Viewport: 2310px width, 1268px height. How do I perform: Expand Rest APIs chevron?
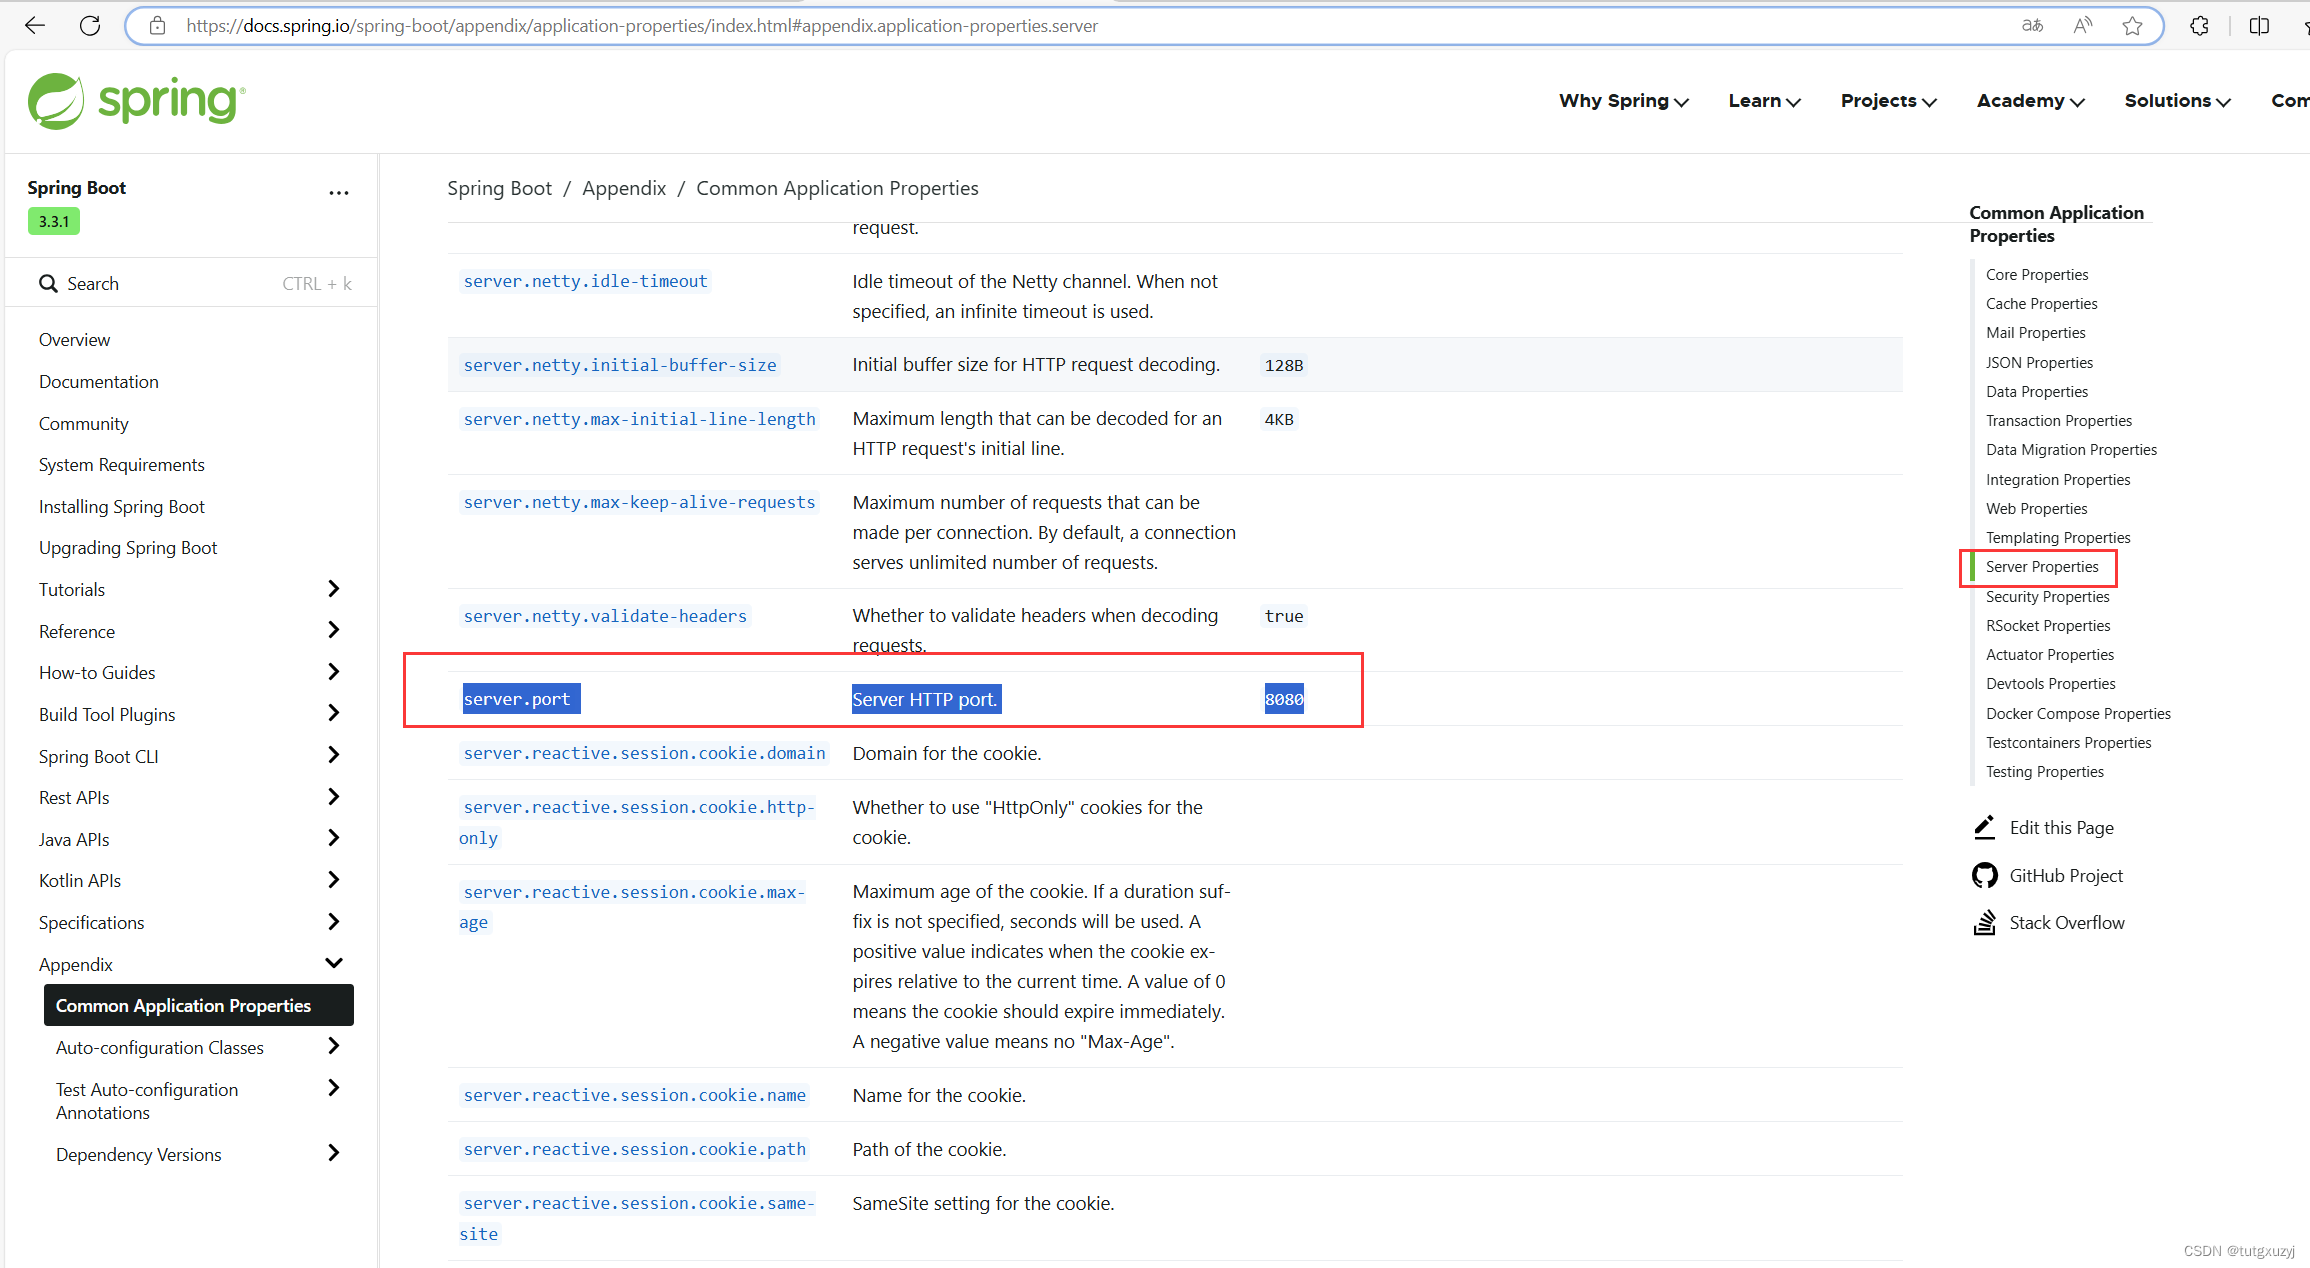(x=334, y=797)
